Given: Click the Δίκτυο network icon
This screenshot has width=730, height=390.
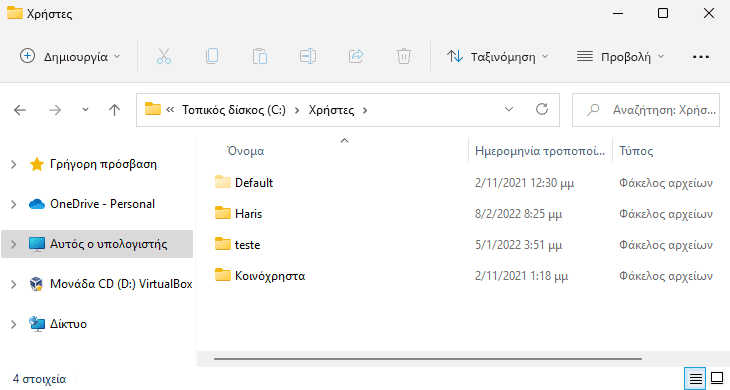Looking at the screenshot, I should tap(37, 323).
